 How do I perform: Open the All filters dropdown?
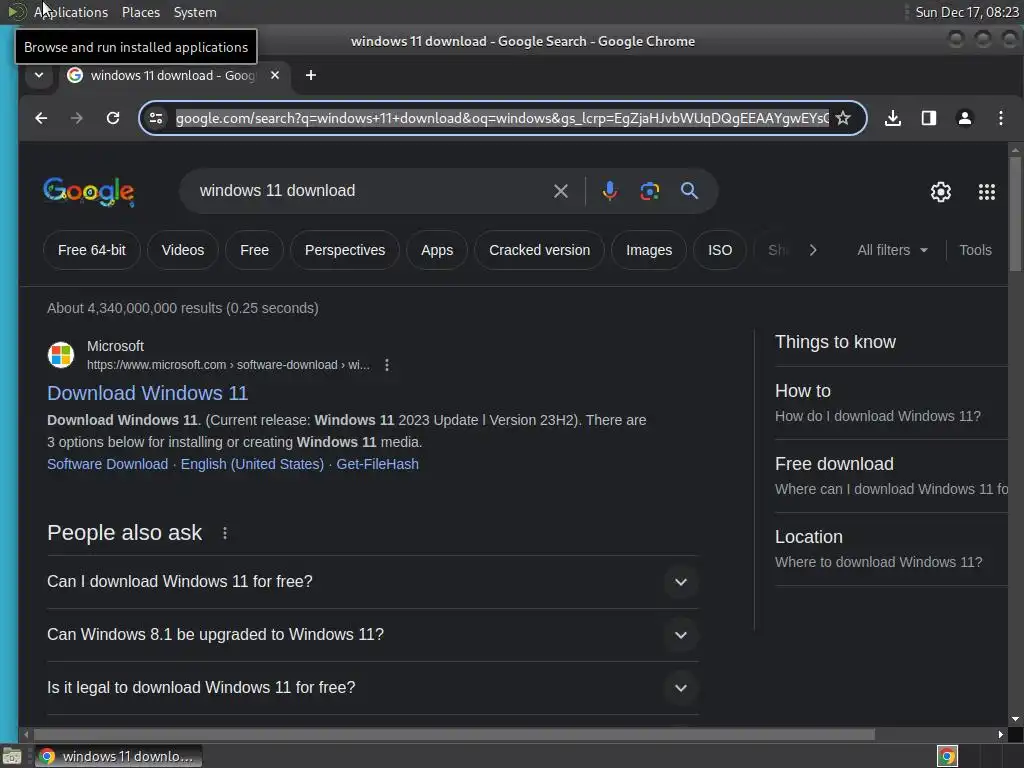coord(892,250)
